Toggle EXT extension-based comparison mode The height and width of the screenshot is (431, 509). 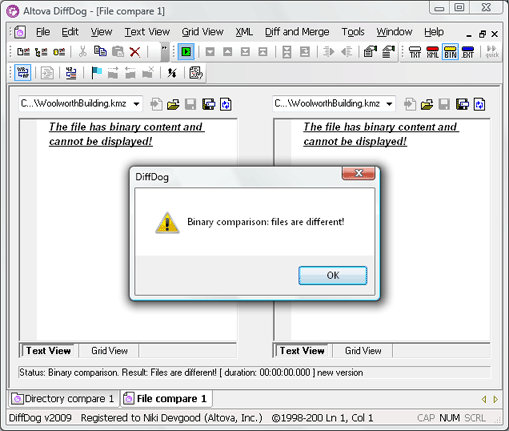click(x=468, y=52)
